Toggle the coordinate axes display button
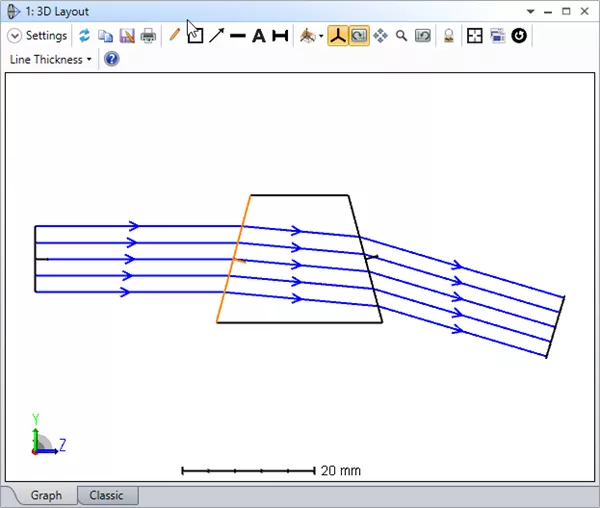The image size is (600, 508). pos(338,36)
